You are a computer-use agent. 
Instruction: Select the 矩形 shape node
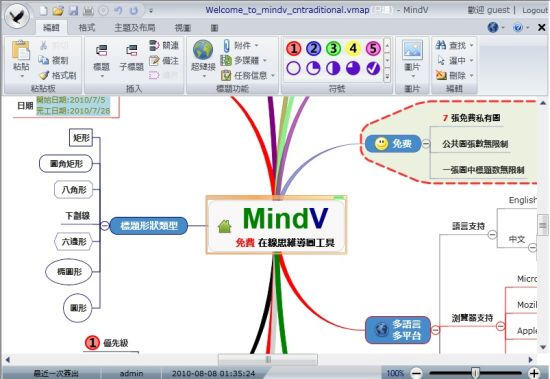(x=81, y=138)
